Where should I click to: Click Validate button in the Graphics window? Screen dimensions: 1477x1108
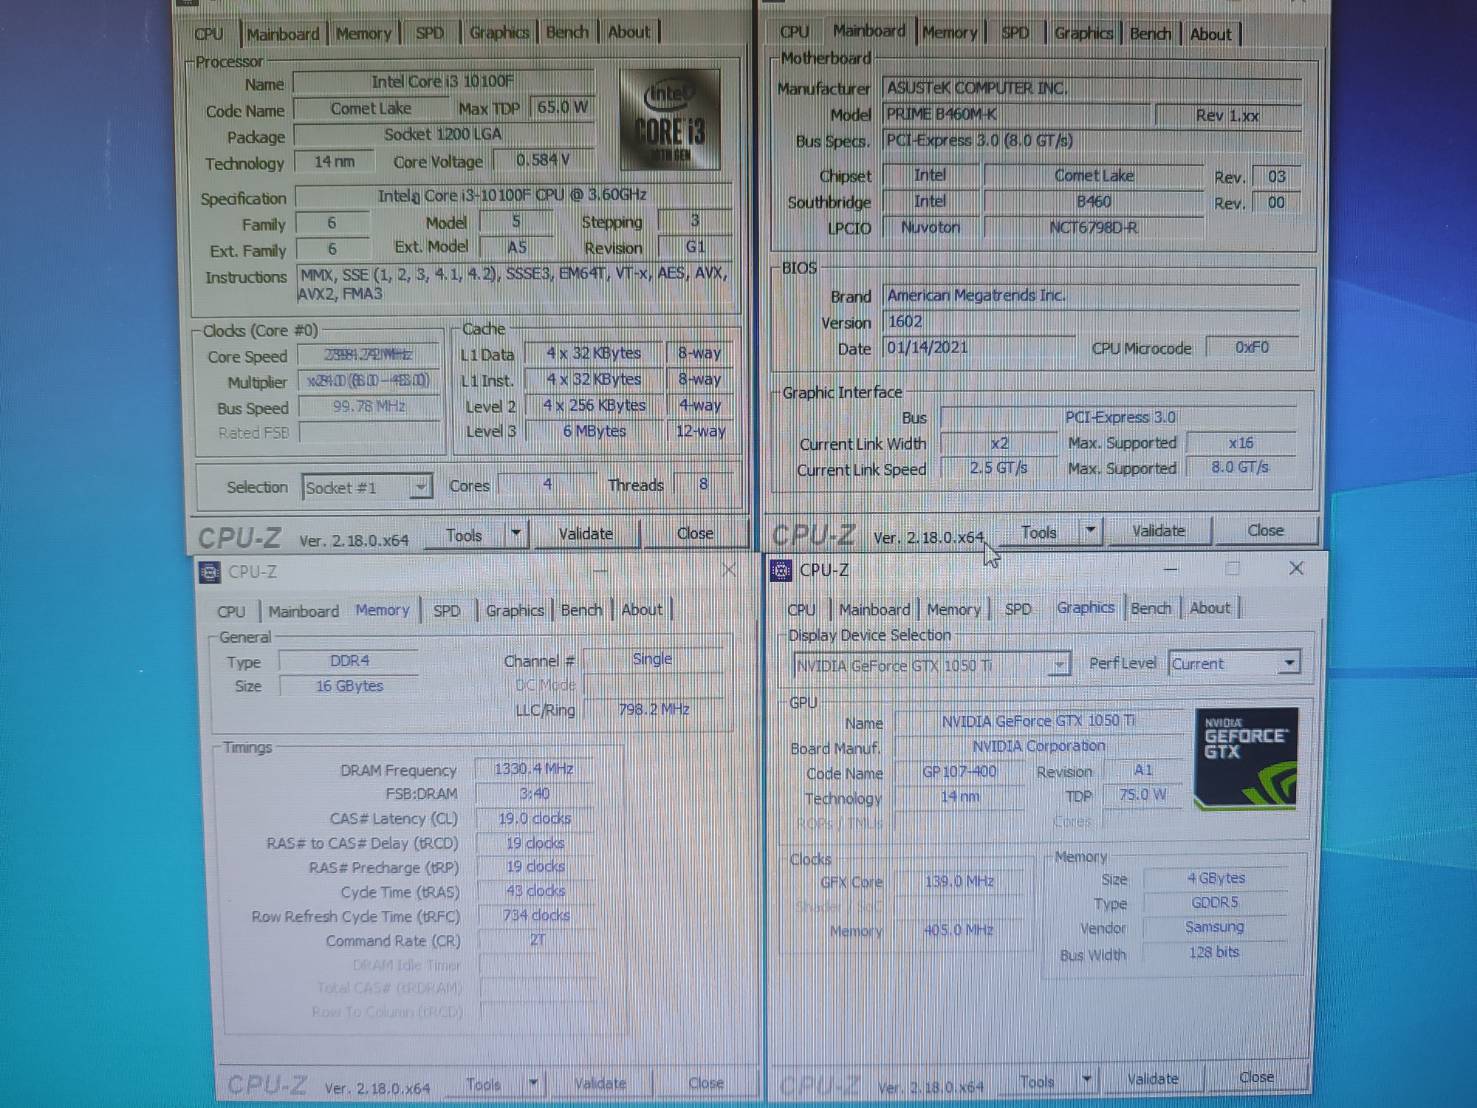click(x=1152, y=1079)
